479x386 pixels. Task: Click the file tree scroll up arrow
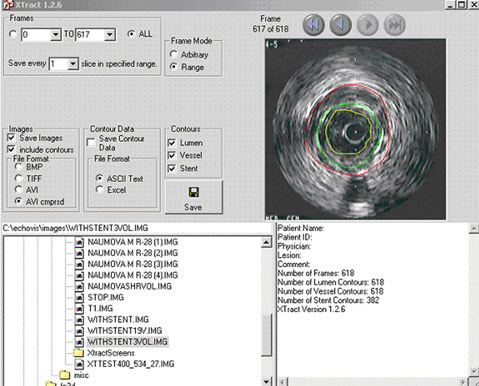click(266, 242)
